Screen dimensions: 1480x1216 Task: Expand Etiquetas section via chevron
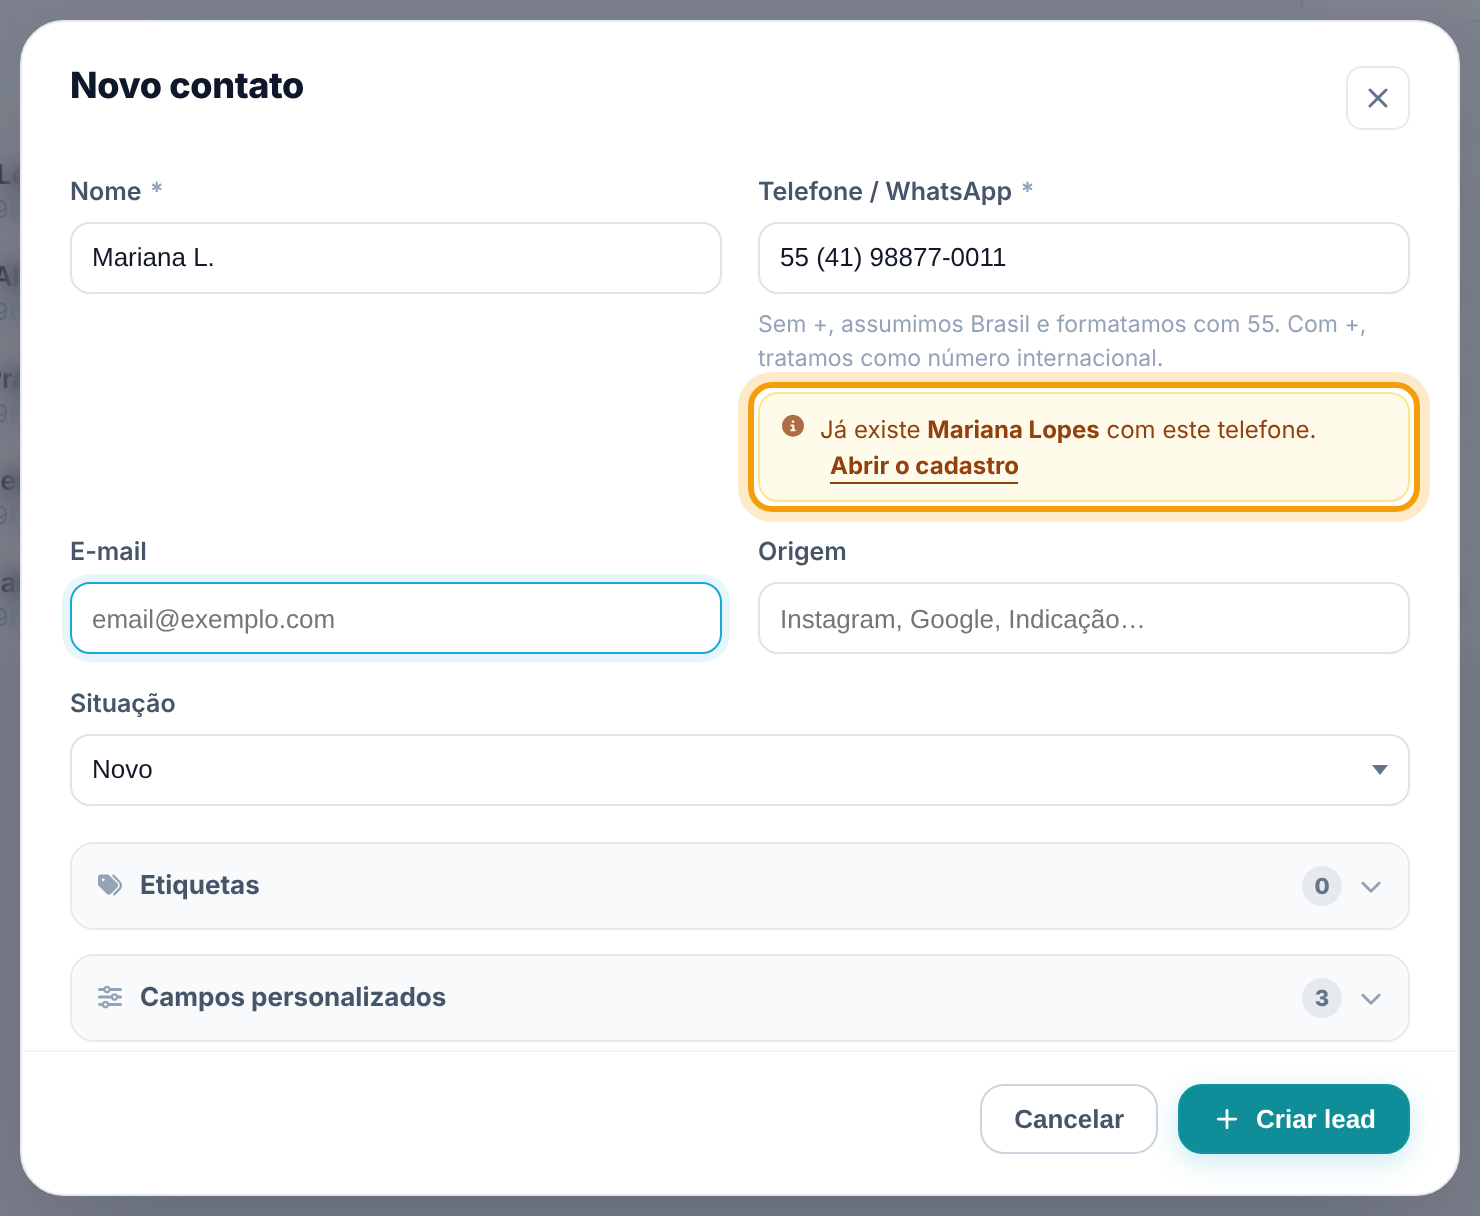point(1371,886)
